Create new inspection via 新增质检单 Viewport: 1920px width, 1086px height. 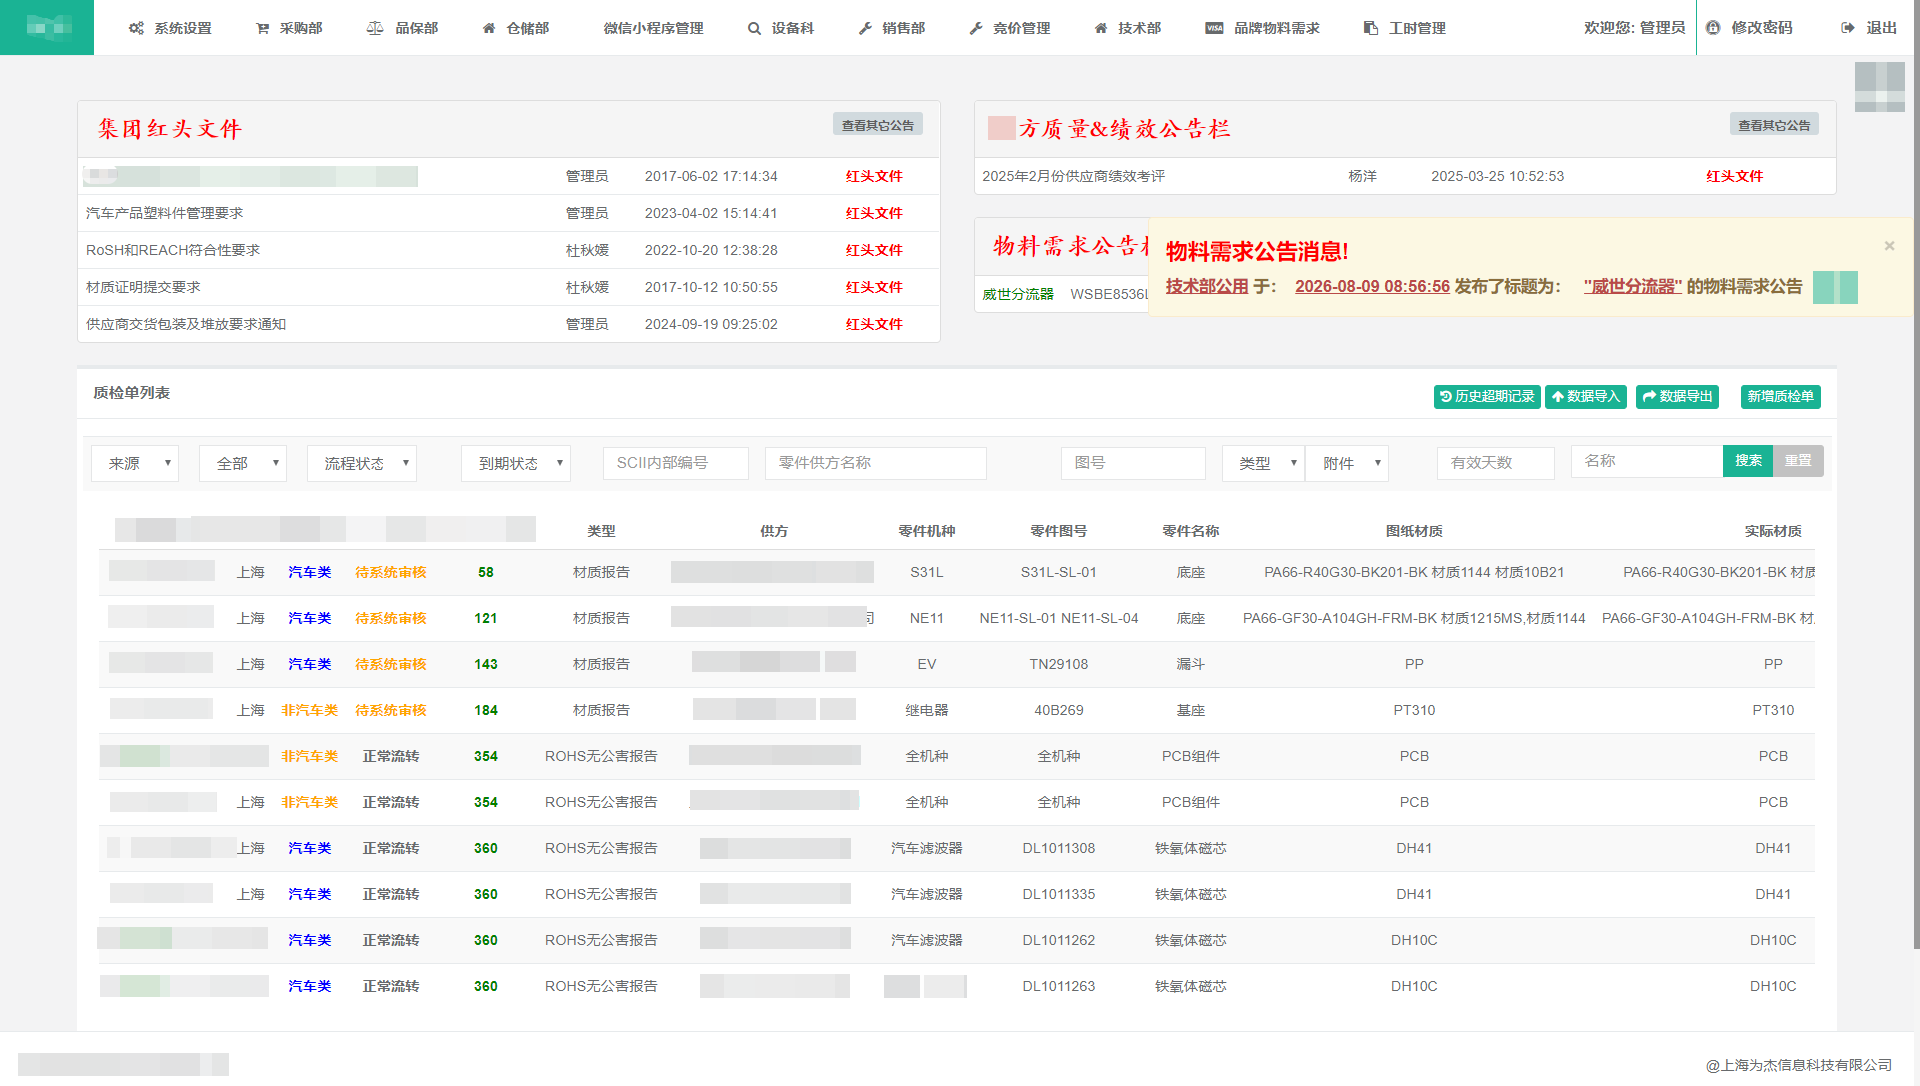1780,397
